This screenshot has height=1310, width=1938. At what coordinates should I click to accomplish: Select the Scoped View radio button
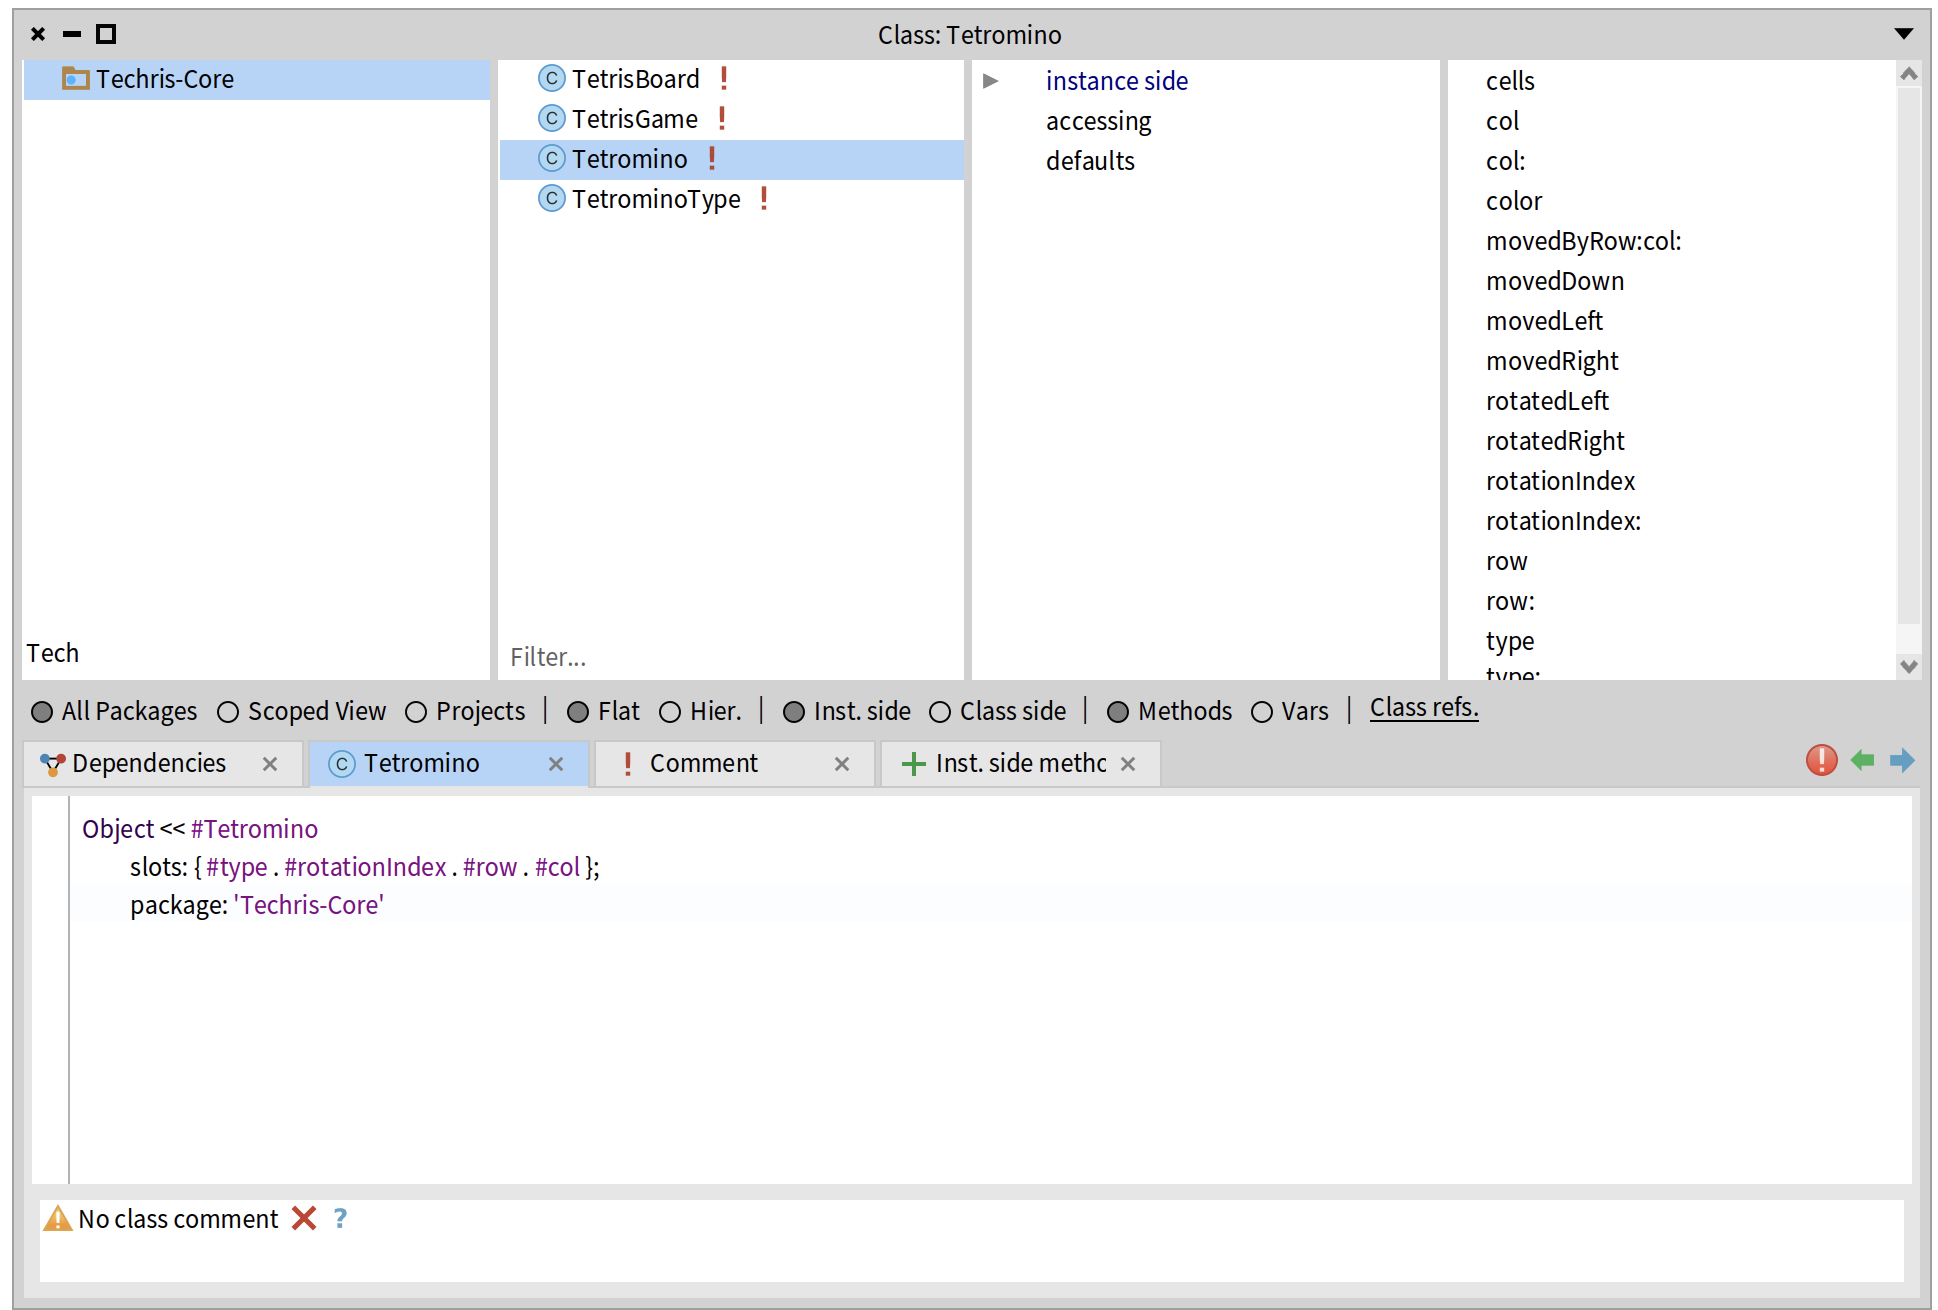228,711
